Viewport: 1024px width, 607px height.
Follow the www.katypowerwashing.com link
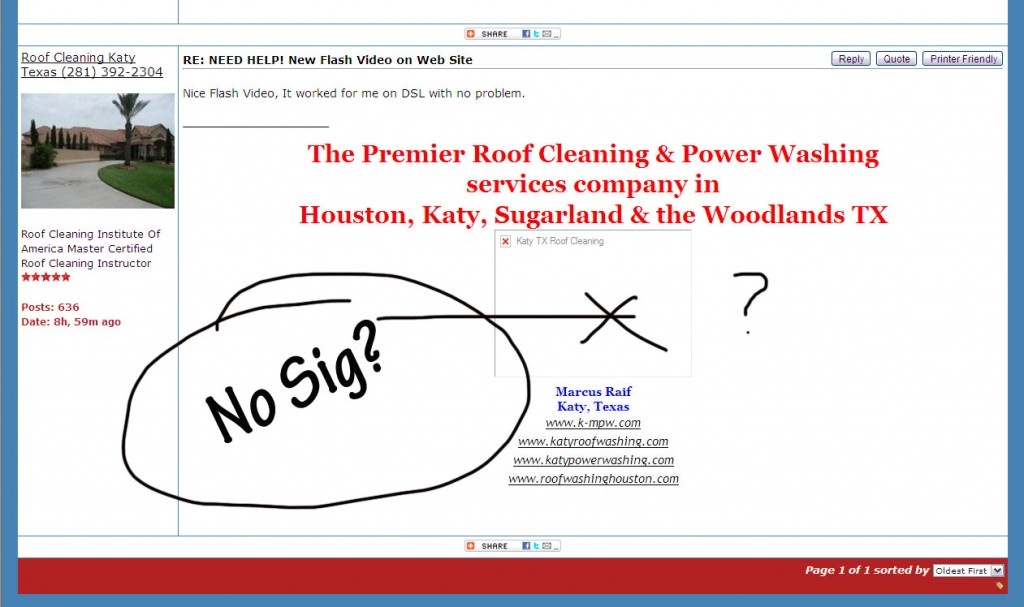click(x=593, y=460)
